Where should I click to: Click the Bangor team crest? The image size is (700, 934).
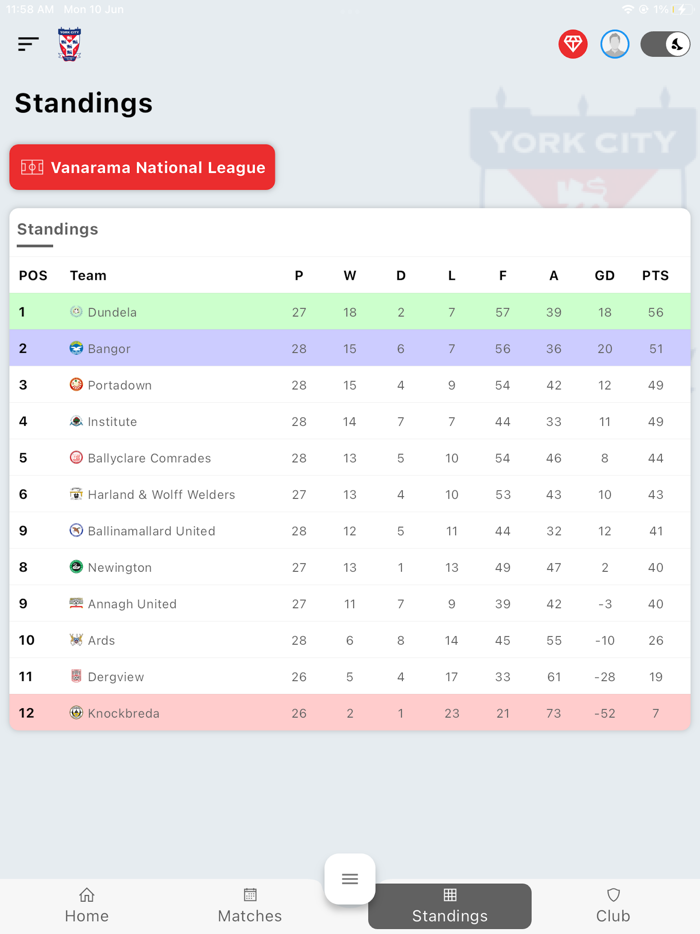pos(76,348)
